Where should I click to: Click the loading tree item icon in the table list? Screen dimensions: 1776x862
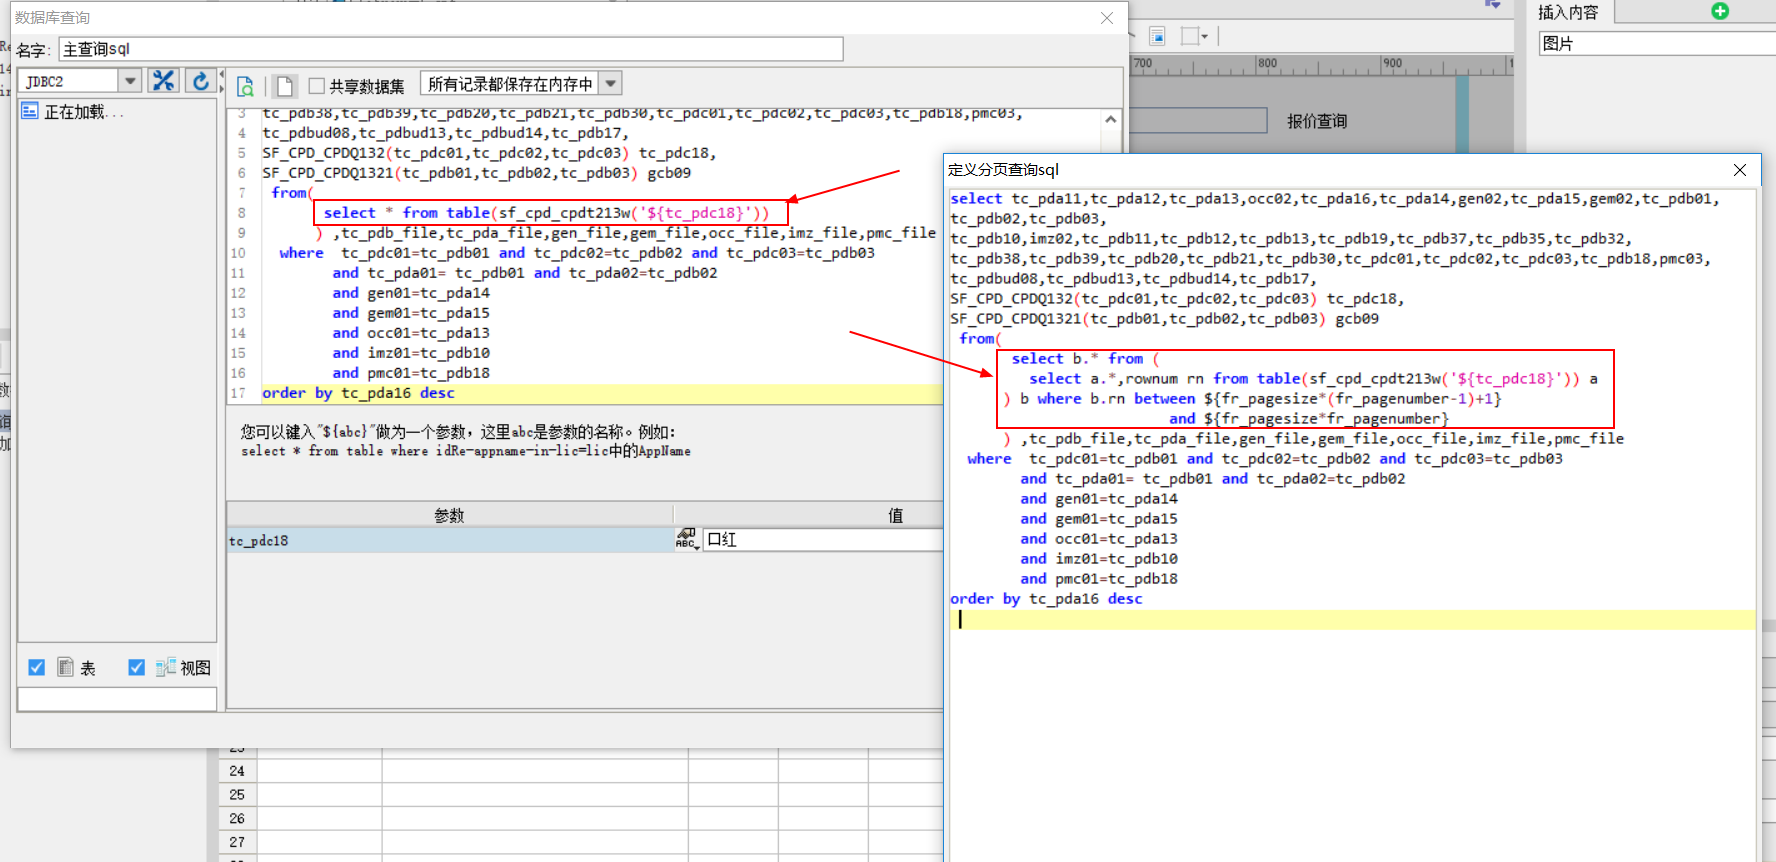coord(30,111)
